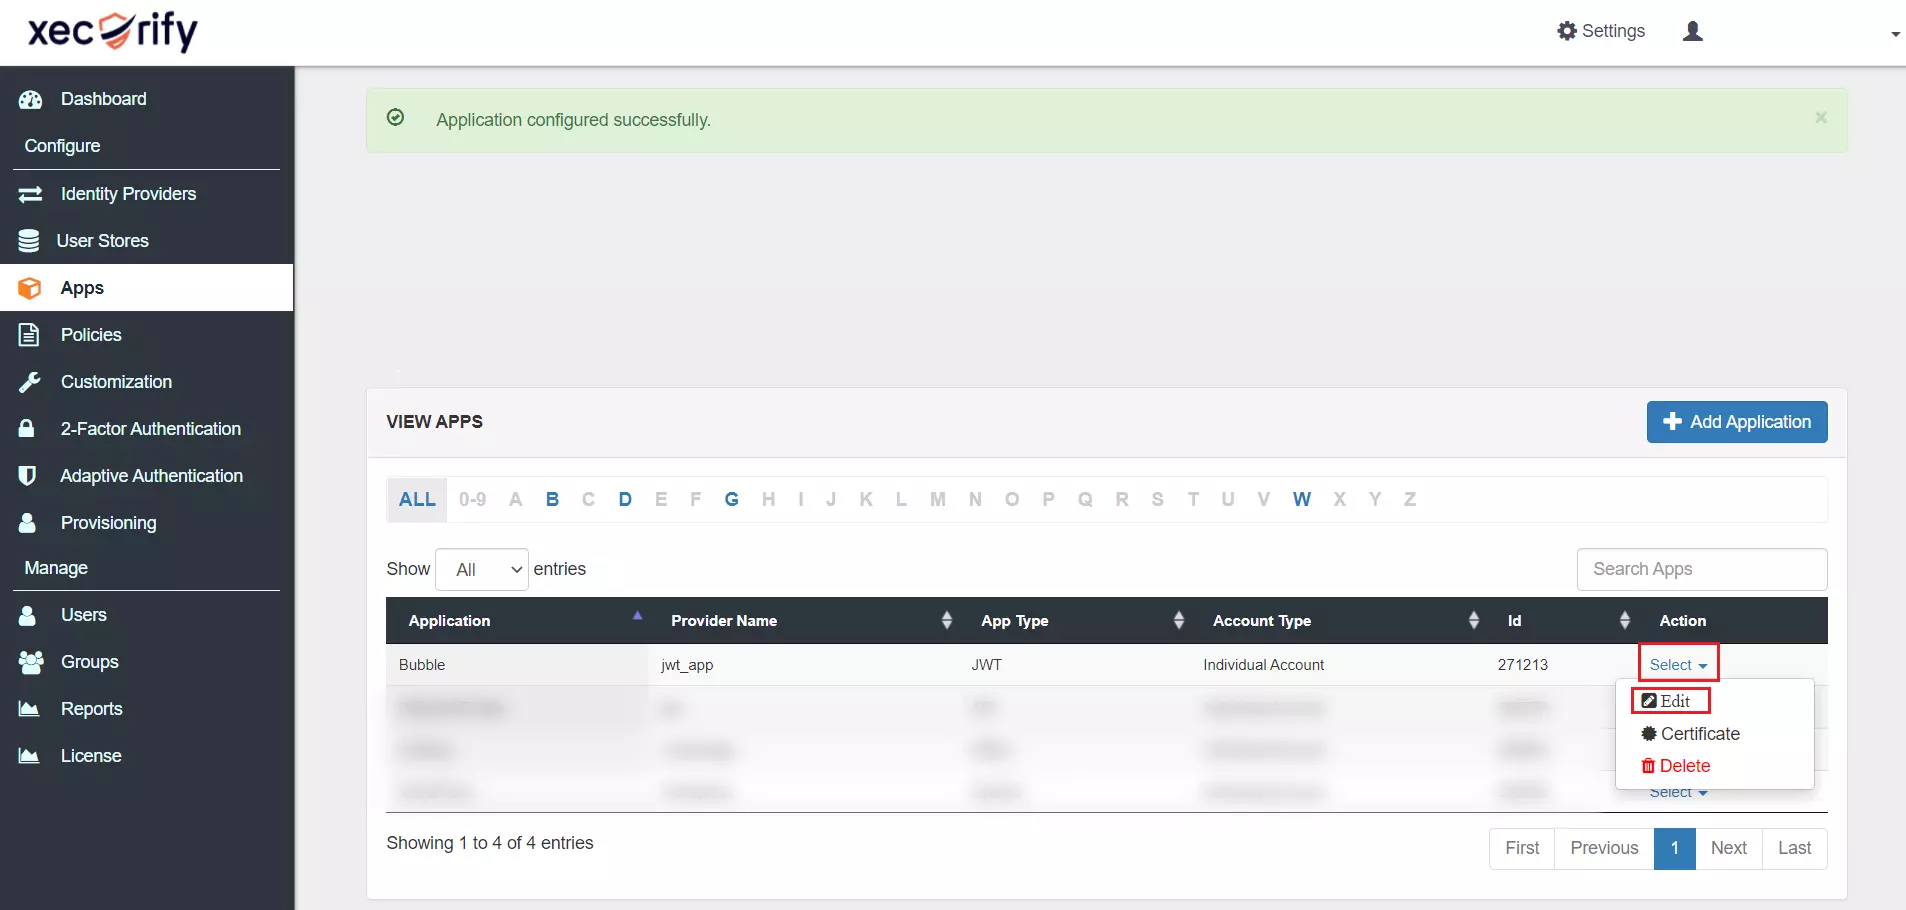Sort by Application column arrow
The image size is (1906, 910).
[637, 616]
